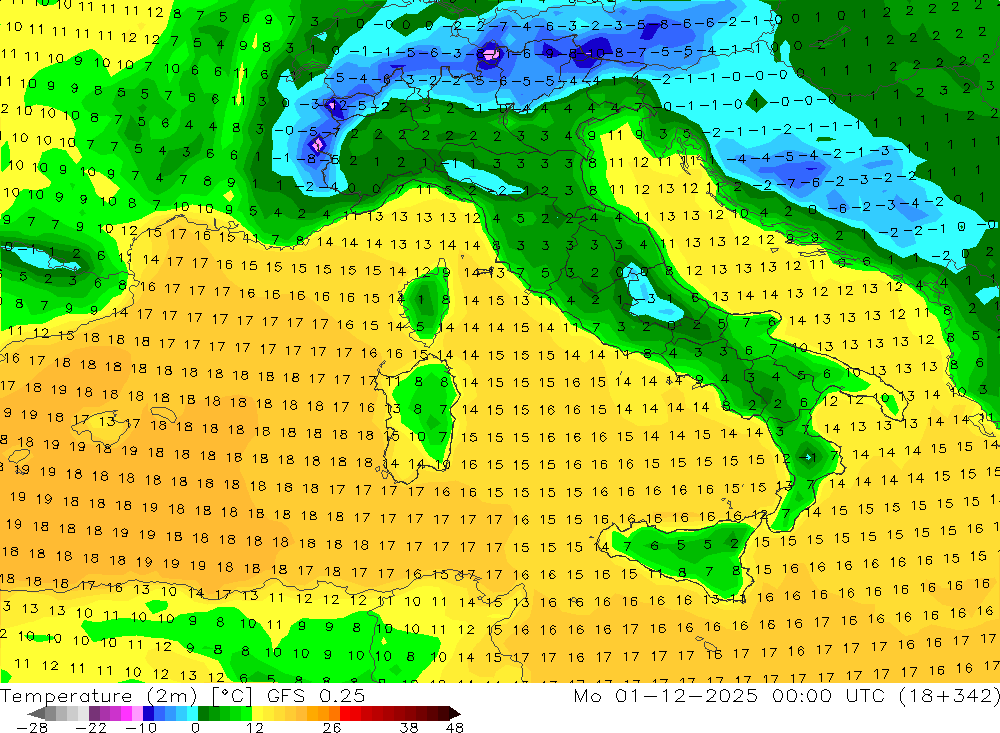Click the dark right arrow of the legend

click(455, 713)
